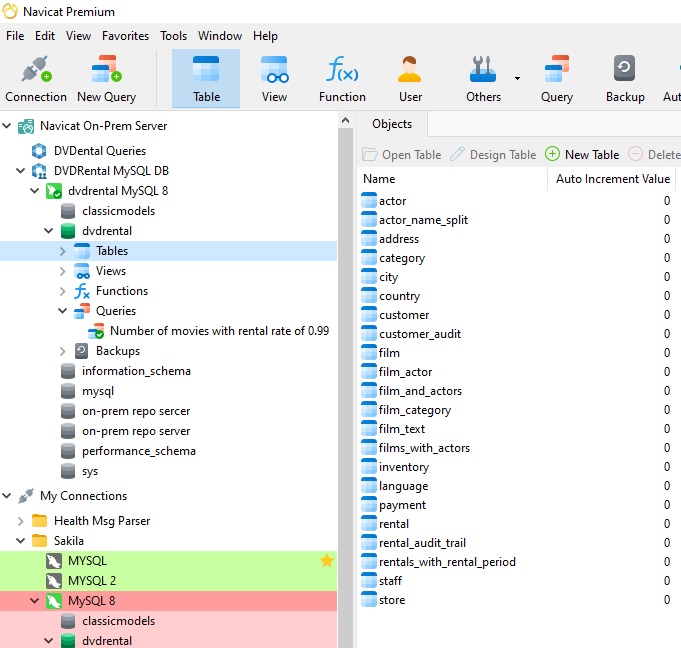Image resolution: width=681 pixels, height=648 pixels.
Task: Collapse the Sakila folder
Action: (20, 541)
